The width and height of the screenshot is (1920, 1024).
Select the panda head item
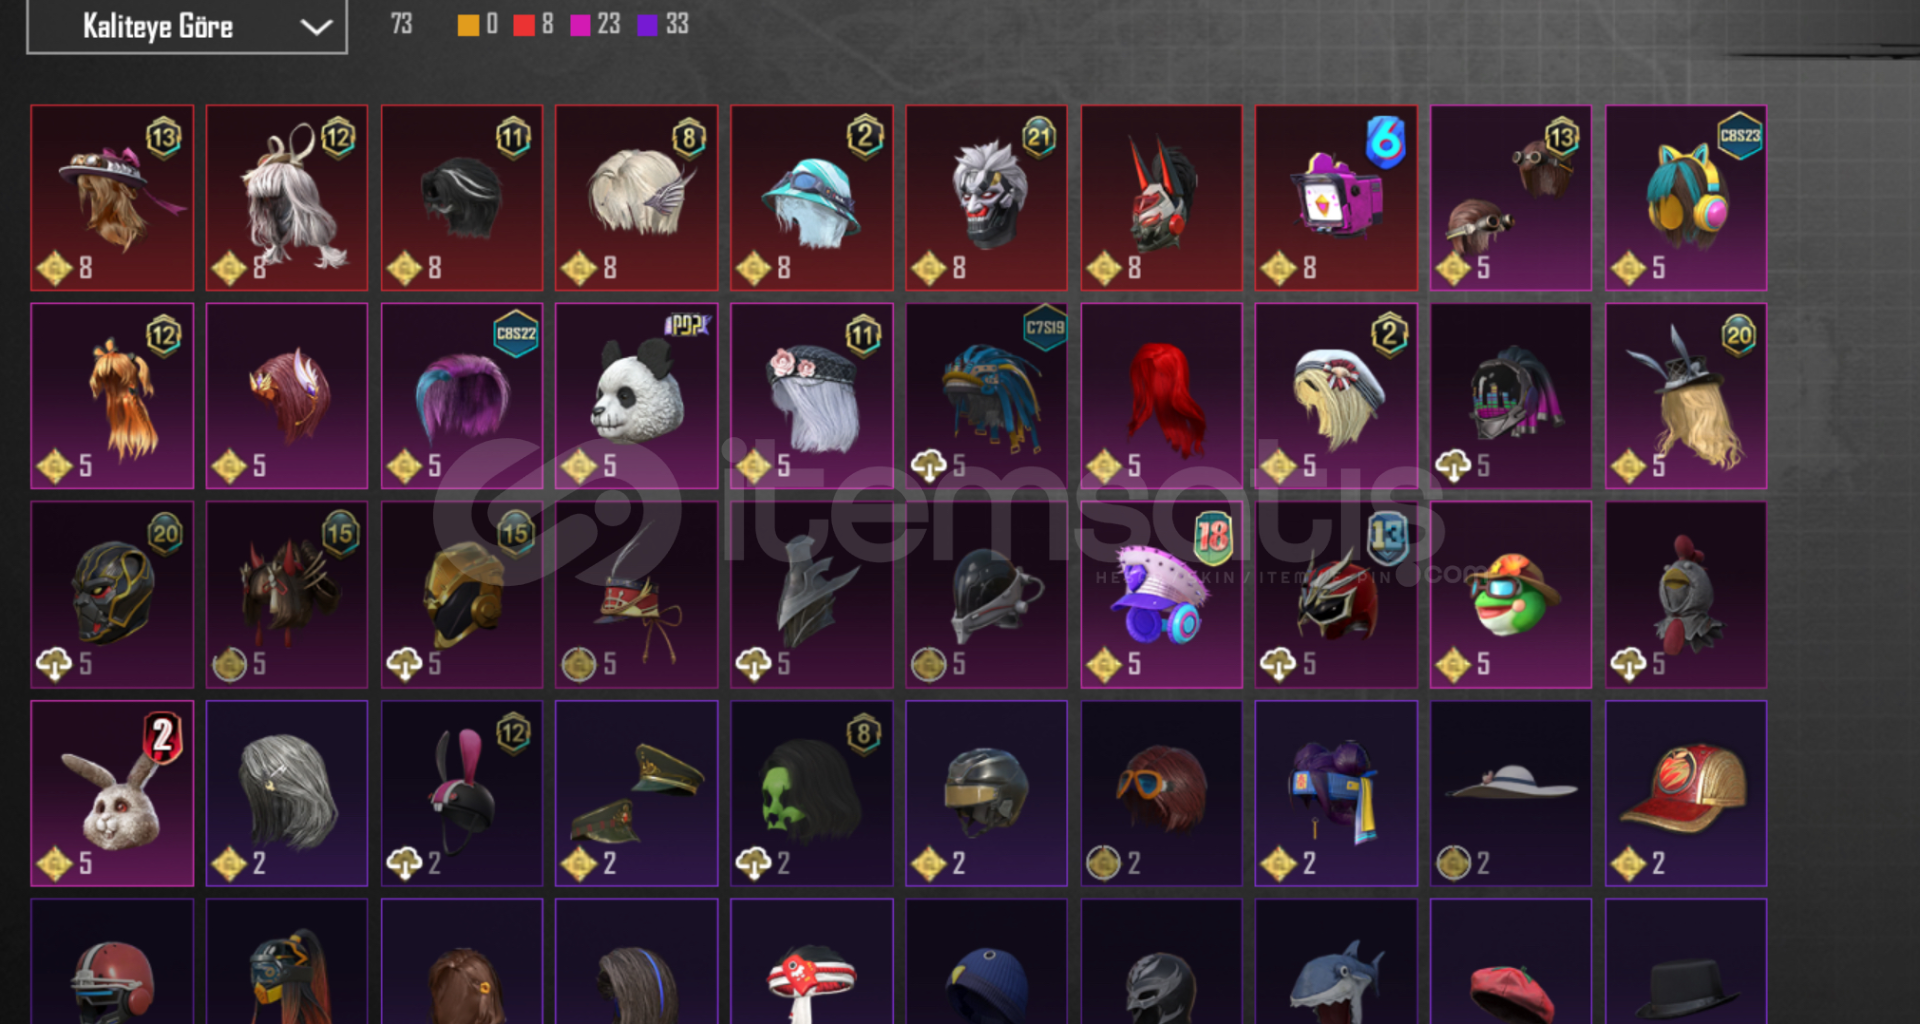point(636,396)
